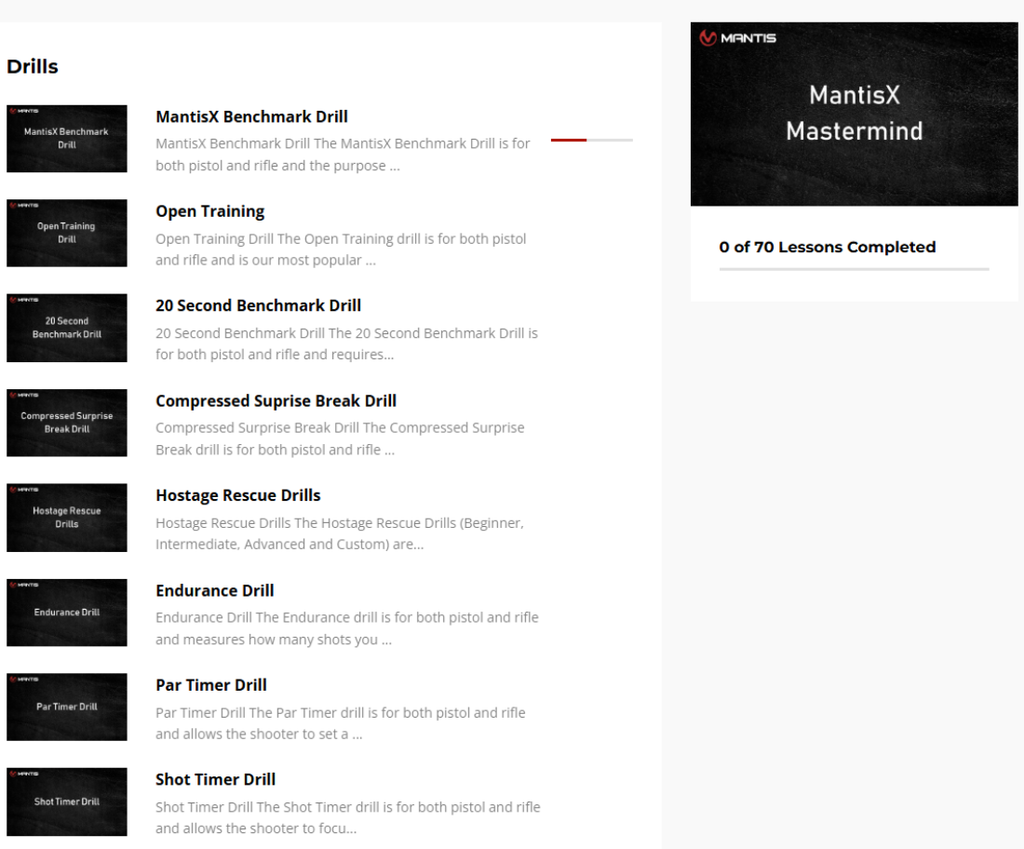Click the MantisX Mastermind course banner
Image resolution: width=1024 pixels, height=849 pixels.
click(x=854, y=114)
